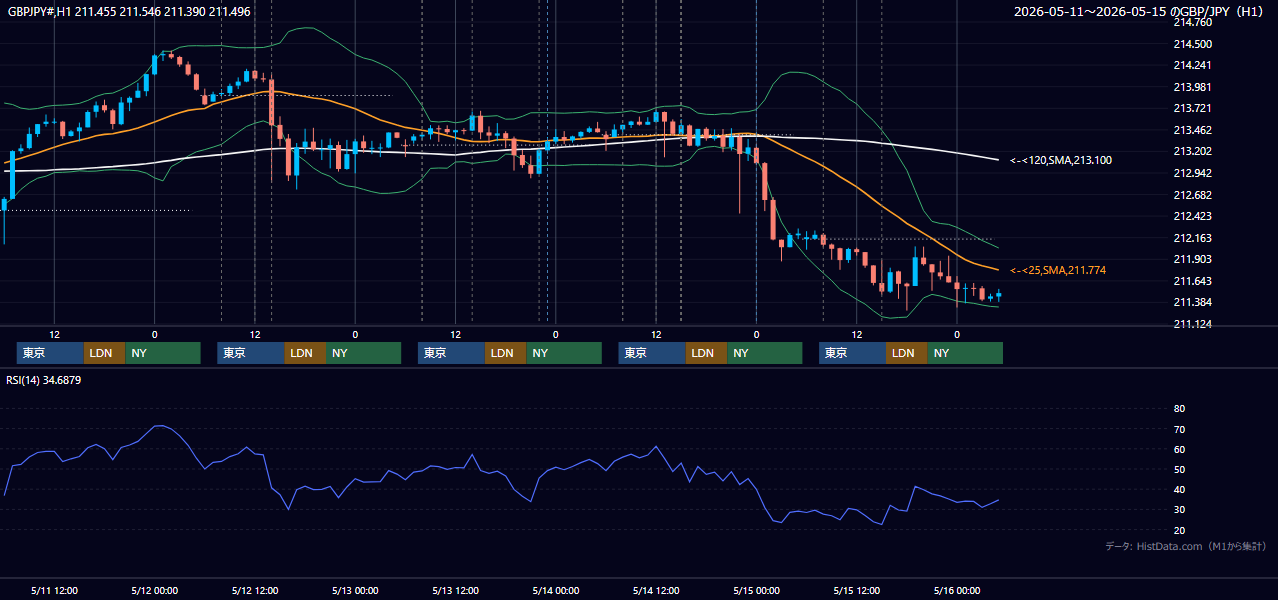Screen dimensions: 1278x600
Task: Click the 5/13 00:00 date label
Action: (355, 590)
